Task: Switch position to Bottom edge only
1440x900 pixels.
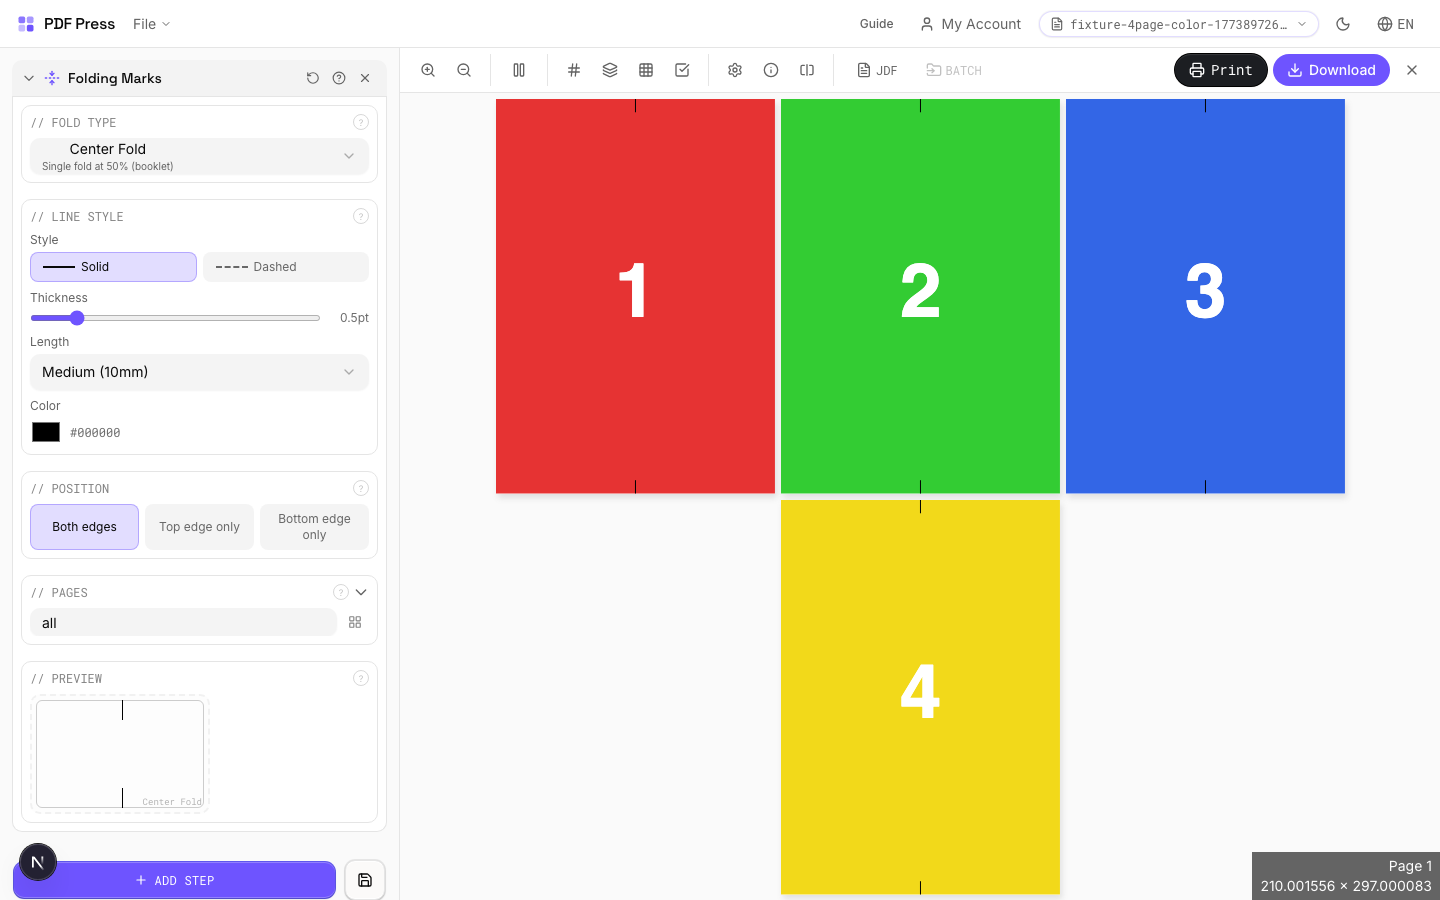Action: tap(314, 527)
